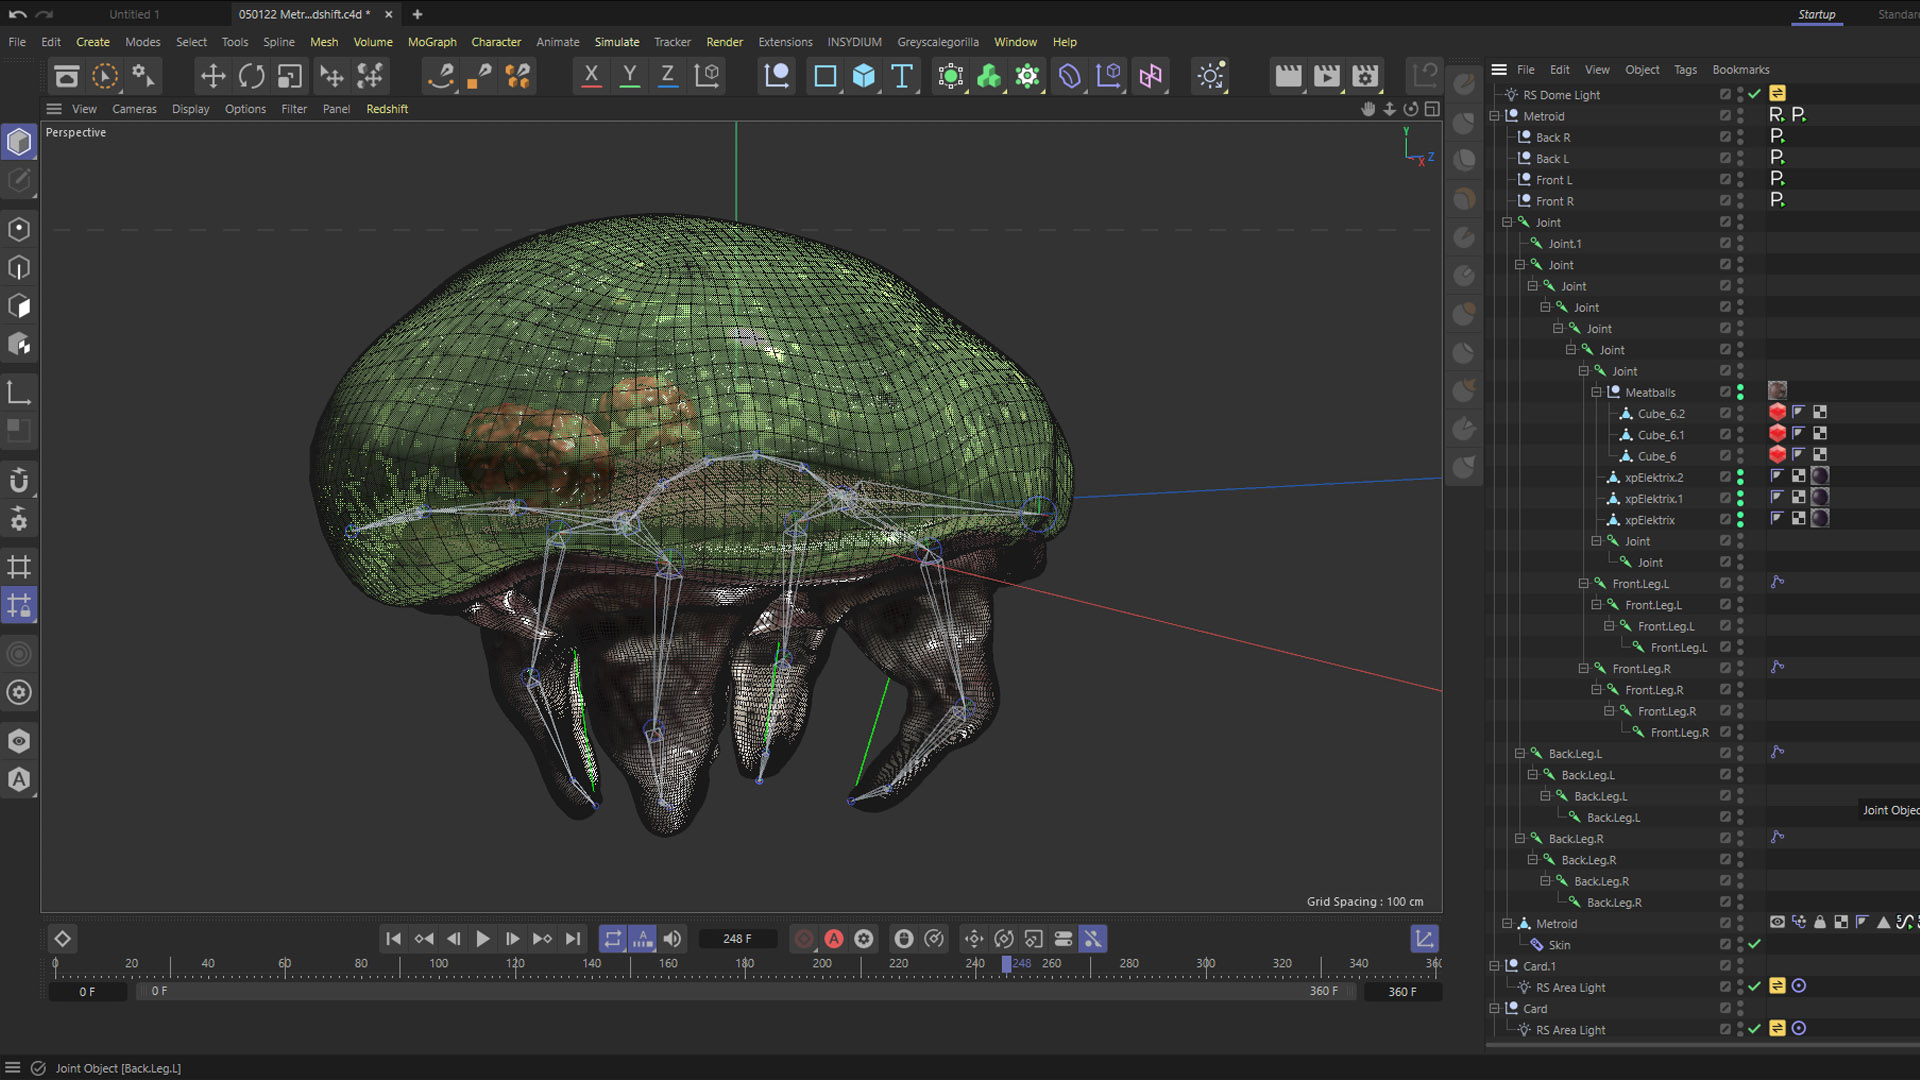Collapse the Front.Leg.L joint tree
This screenshot has height=1080, width=1920.
pyautogui.click(x=1584, y=584)
